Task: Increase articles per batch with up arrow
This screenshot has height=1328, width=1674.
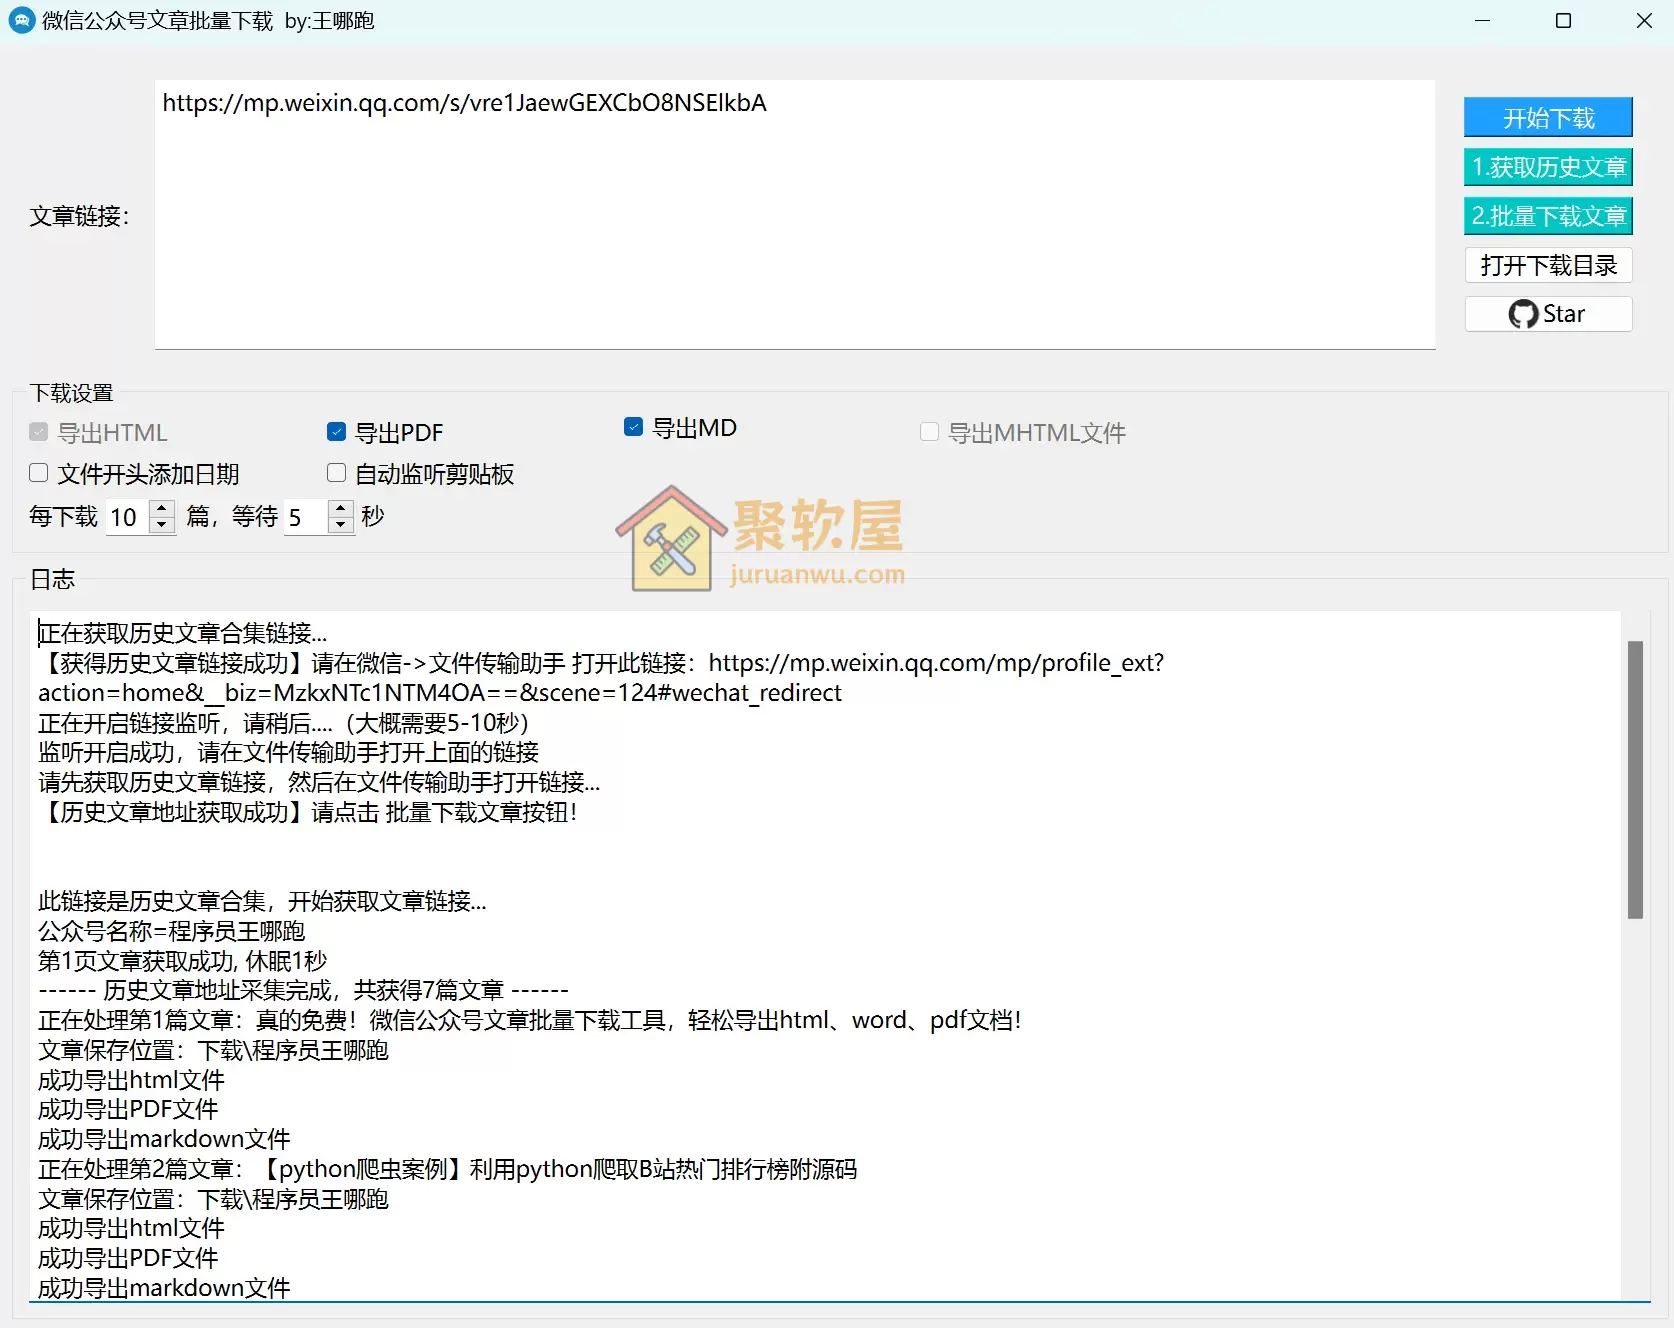Action: point(161,508)
